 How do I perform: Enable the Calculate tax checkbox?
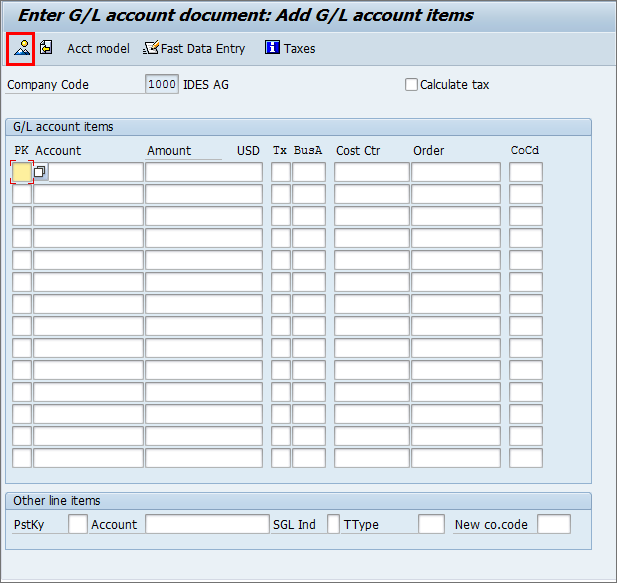point(411,85)
